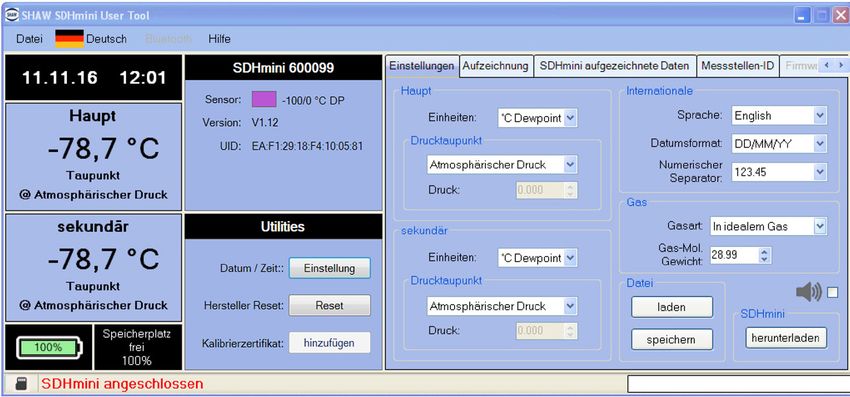The image size is (850, 397).
Task: Click the herunterladen button
Action: coord(785,338)
